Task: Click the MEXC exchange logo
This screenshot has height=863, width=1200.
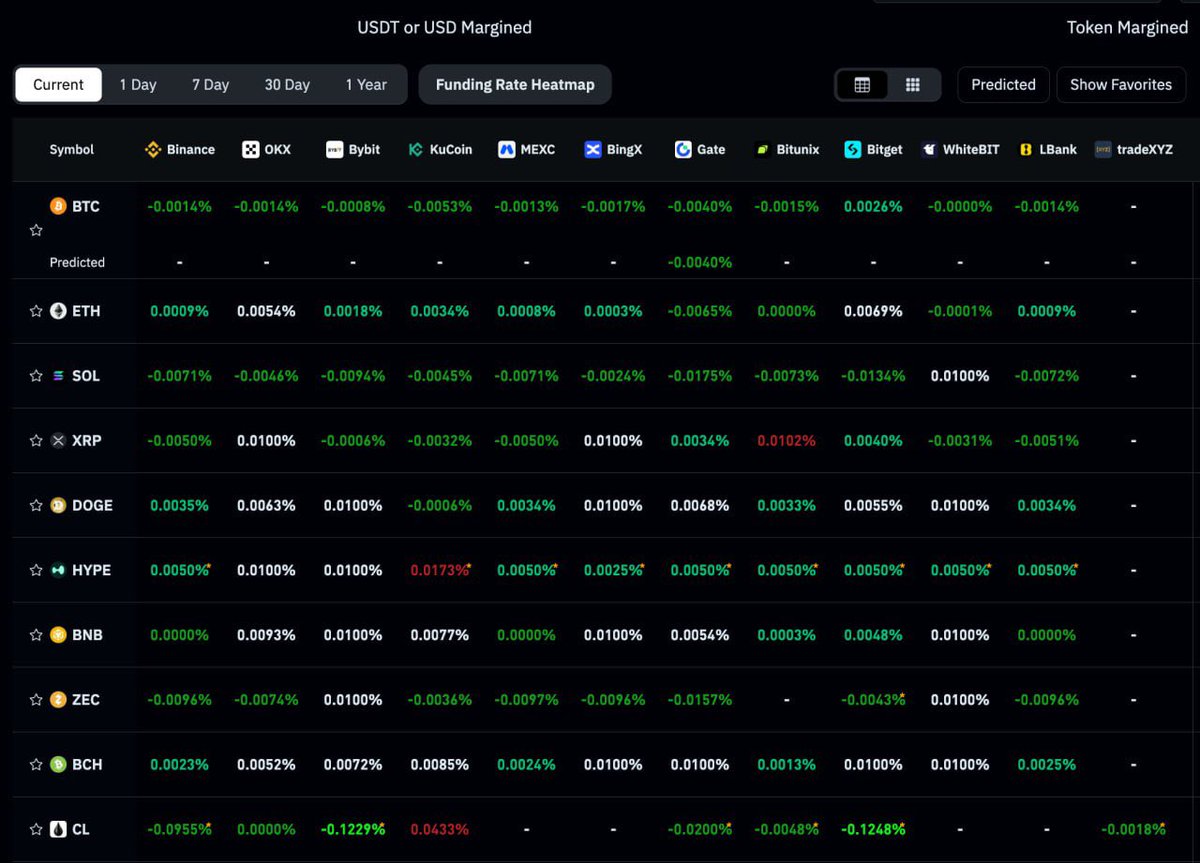Action: coord(506,150)
